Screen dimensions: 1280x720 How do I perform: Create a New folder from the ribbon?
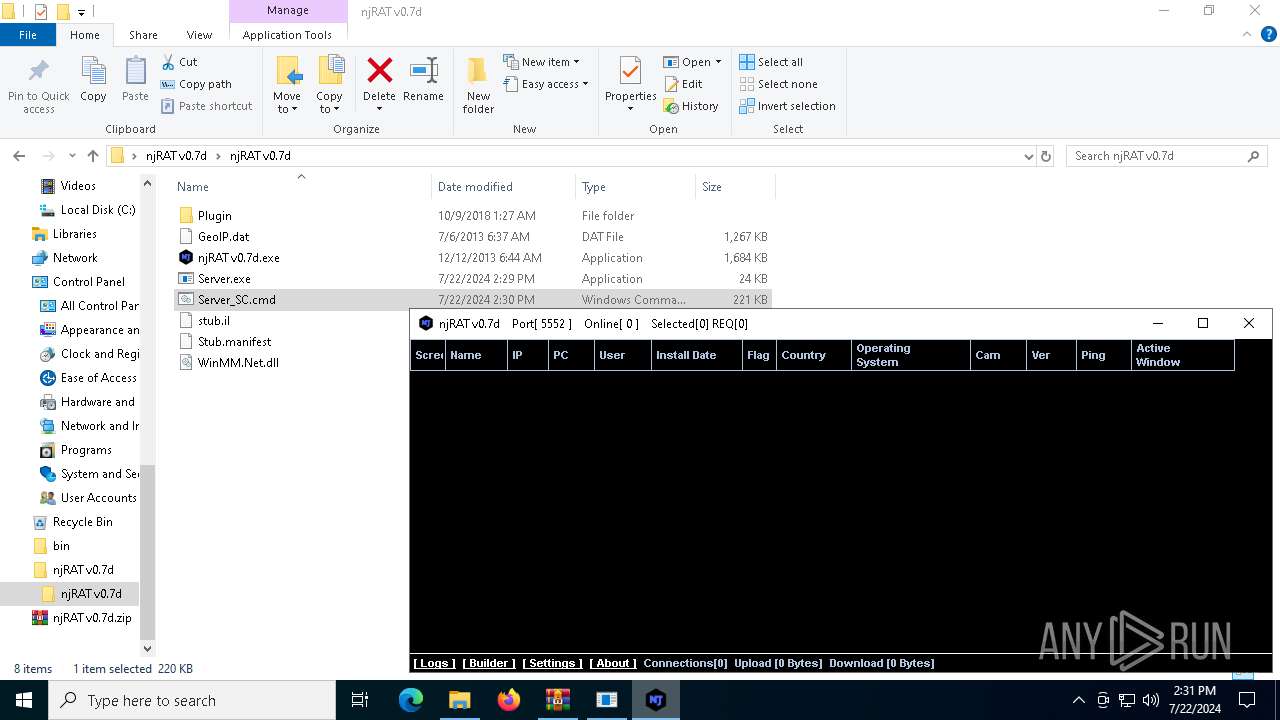pos(478,85)
